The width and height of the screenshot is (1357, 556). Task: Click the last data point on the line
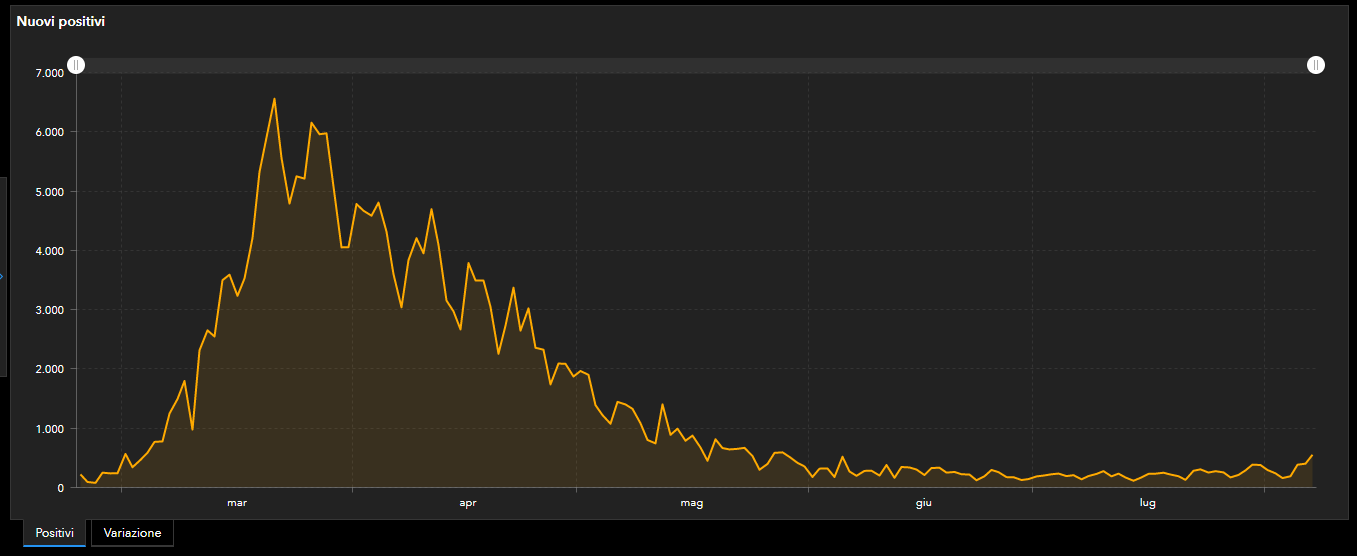pyautogui.click(x=1312, y=455)
